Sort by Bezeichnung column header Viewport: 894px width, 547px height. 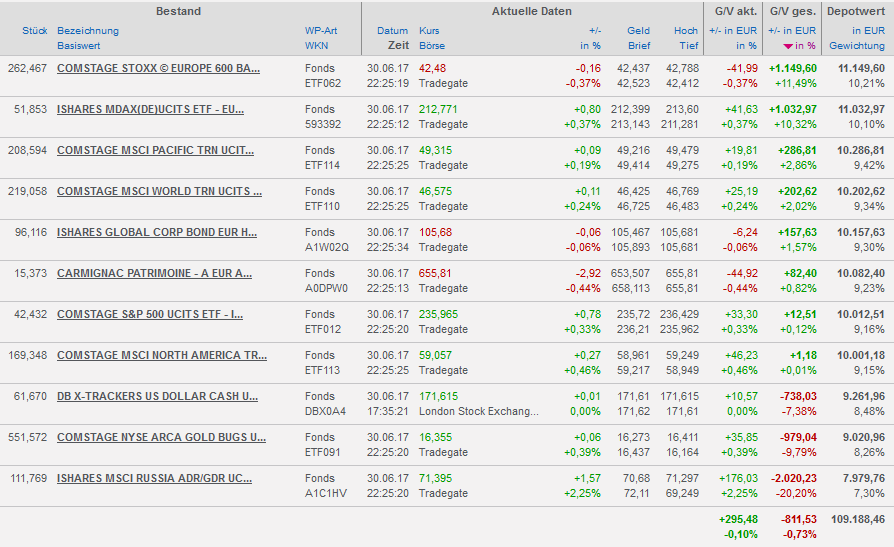88,31
